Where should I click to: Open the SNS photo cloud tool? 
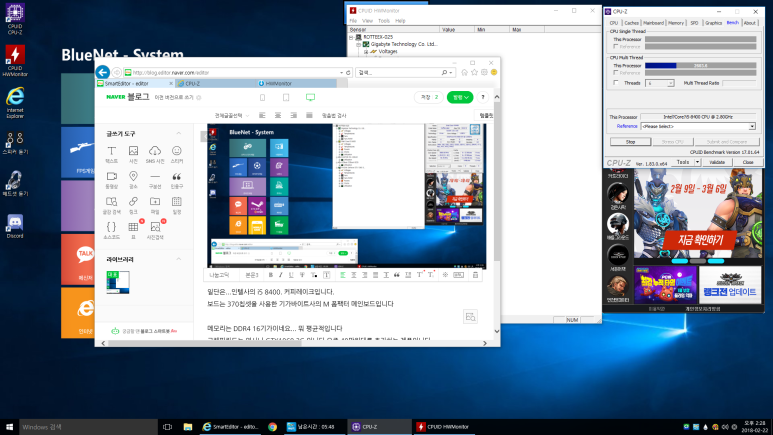155,154
